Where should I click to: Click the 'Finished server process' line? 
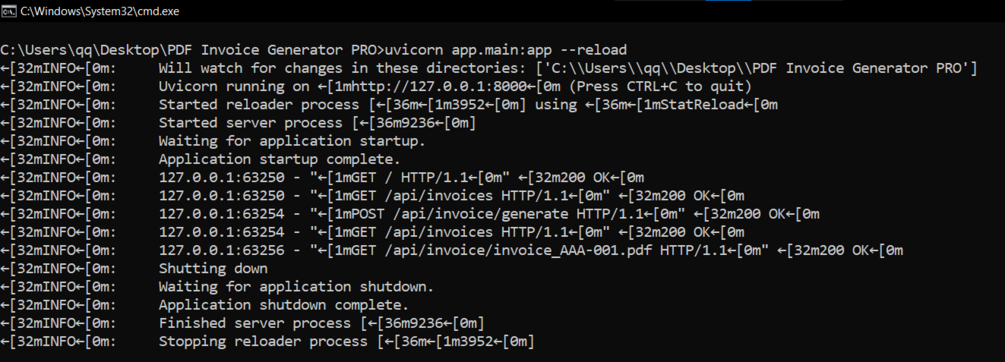pos(242,323)
